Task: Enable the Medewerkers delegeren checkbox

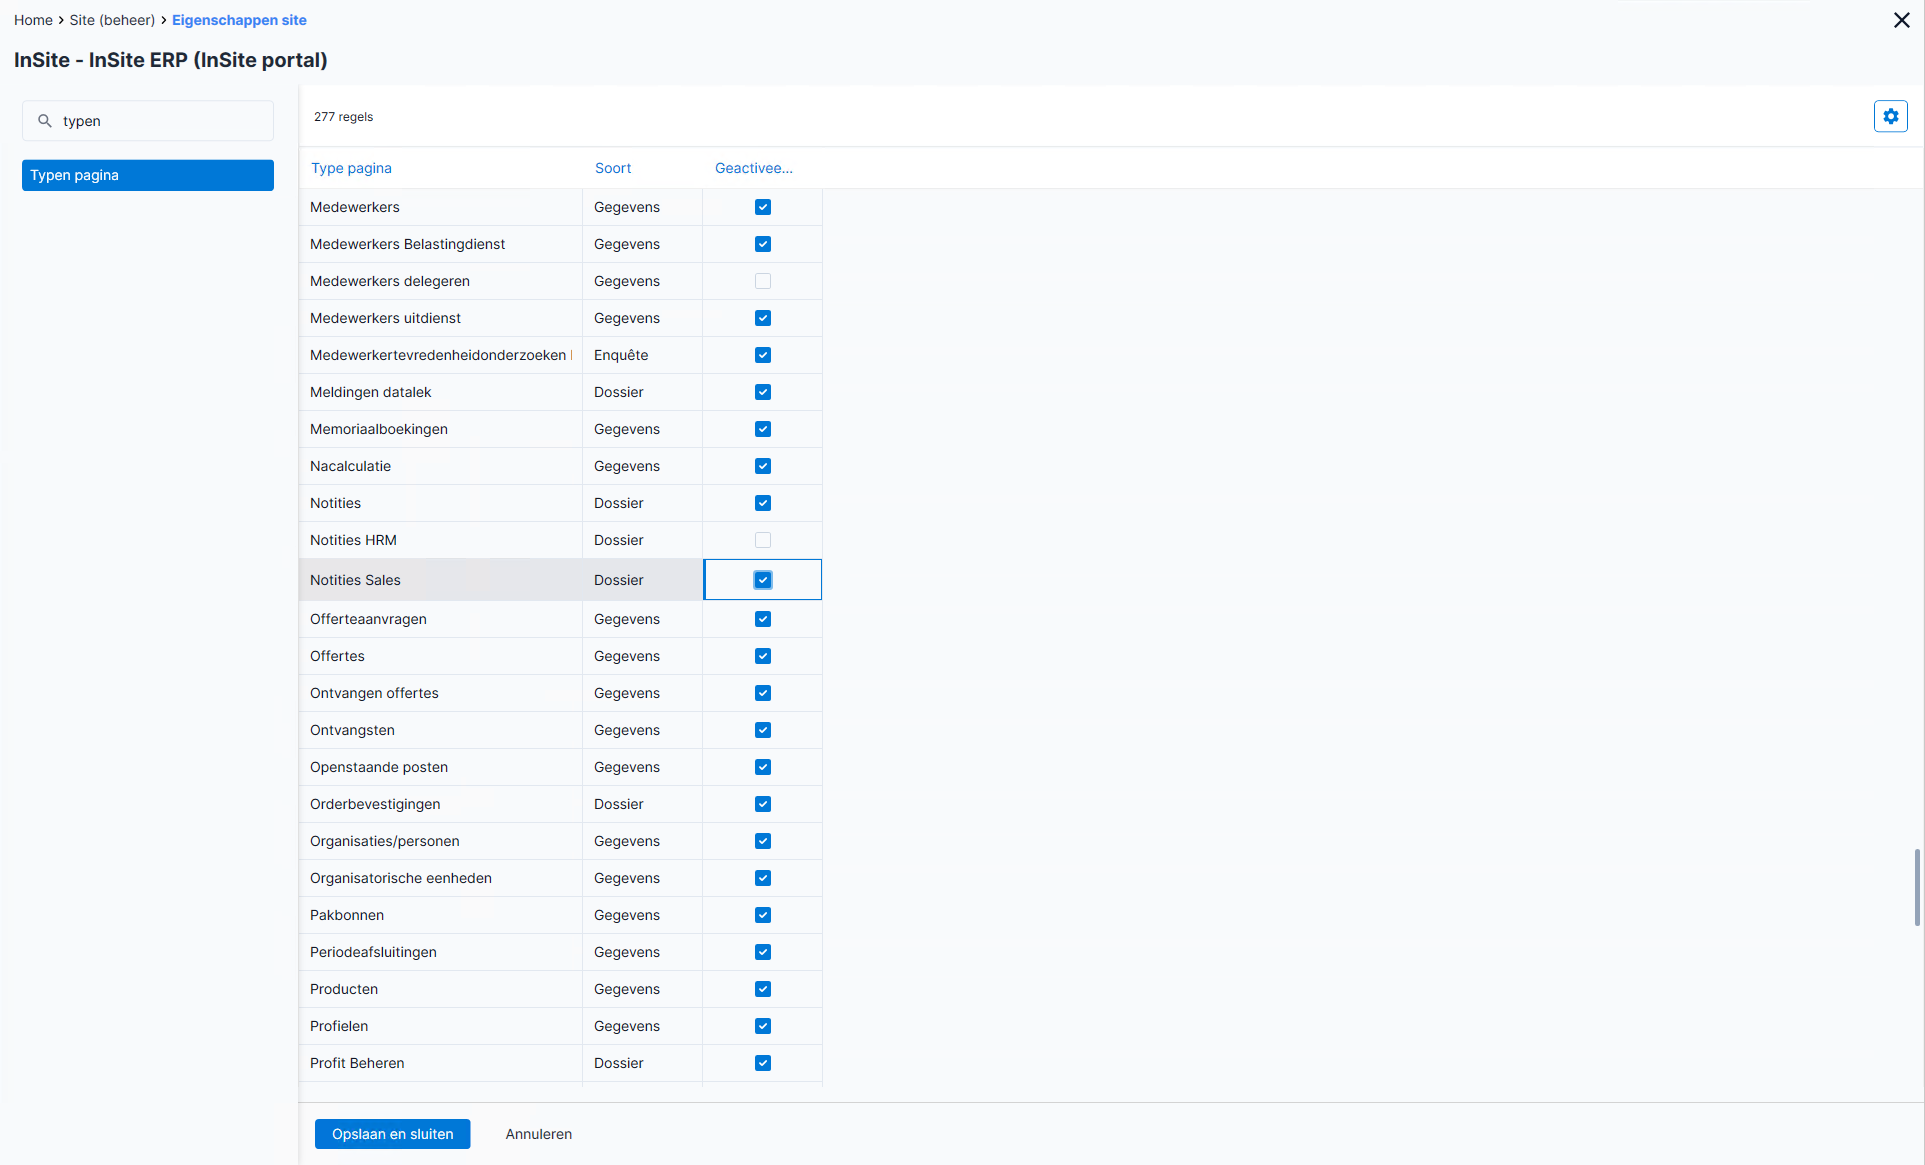Action: [x=763, y=281]
